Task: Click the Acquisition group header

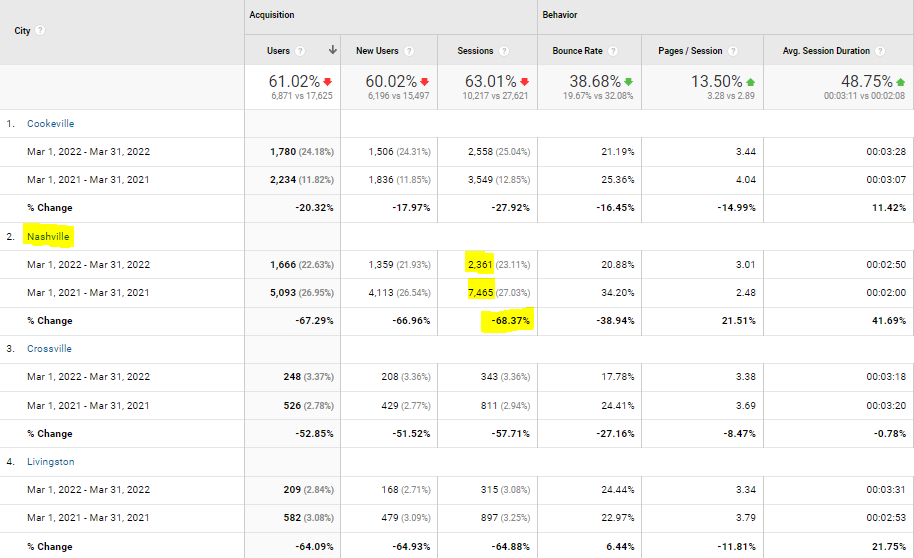Action: coord(272,15)
